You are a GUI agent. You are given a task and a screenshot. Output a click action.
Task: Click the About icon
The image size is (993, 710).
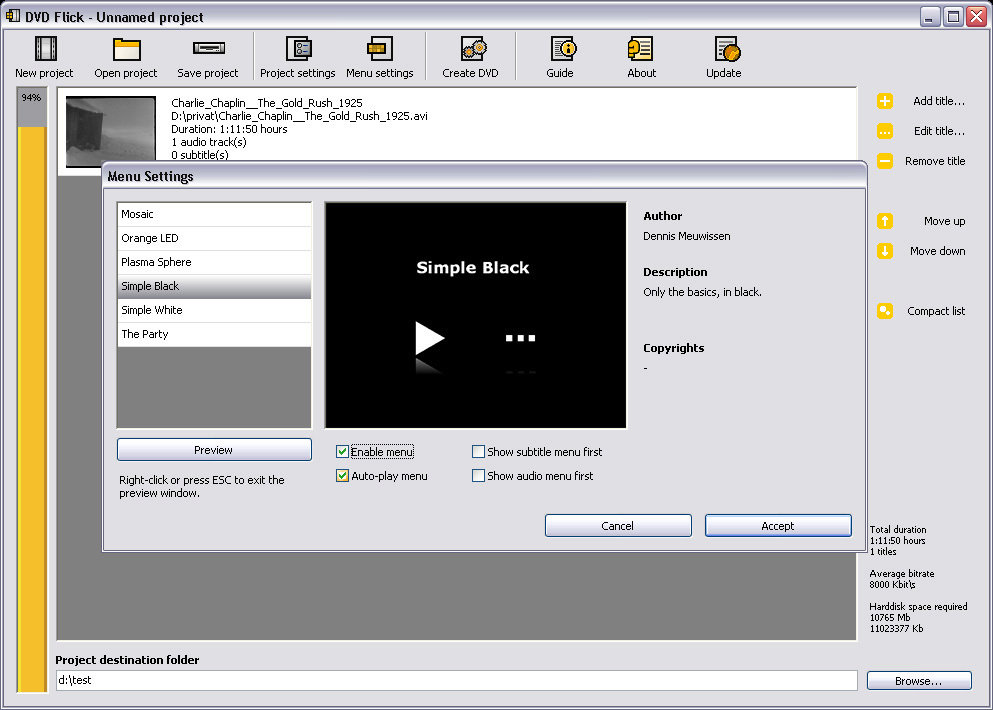(x=640, y=49)
